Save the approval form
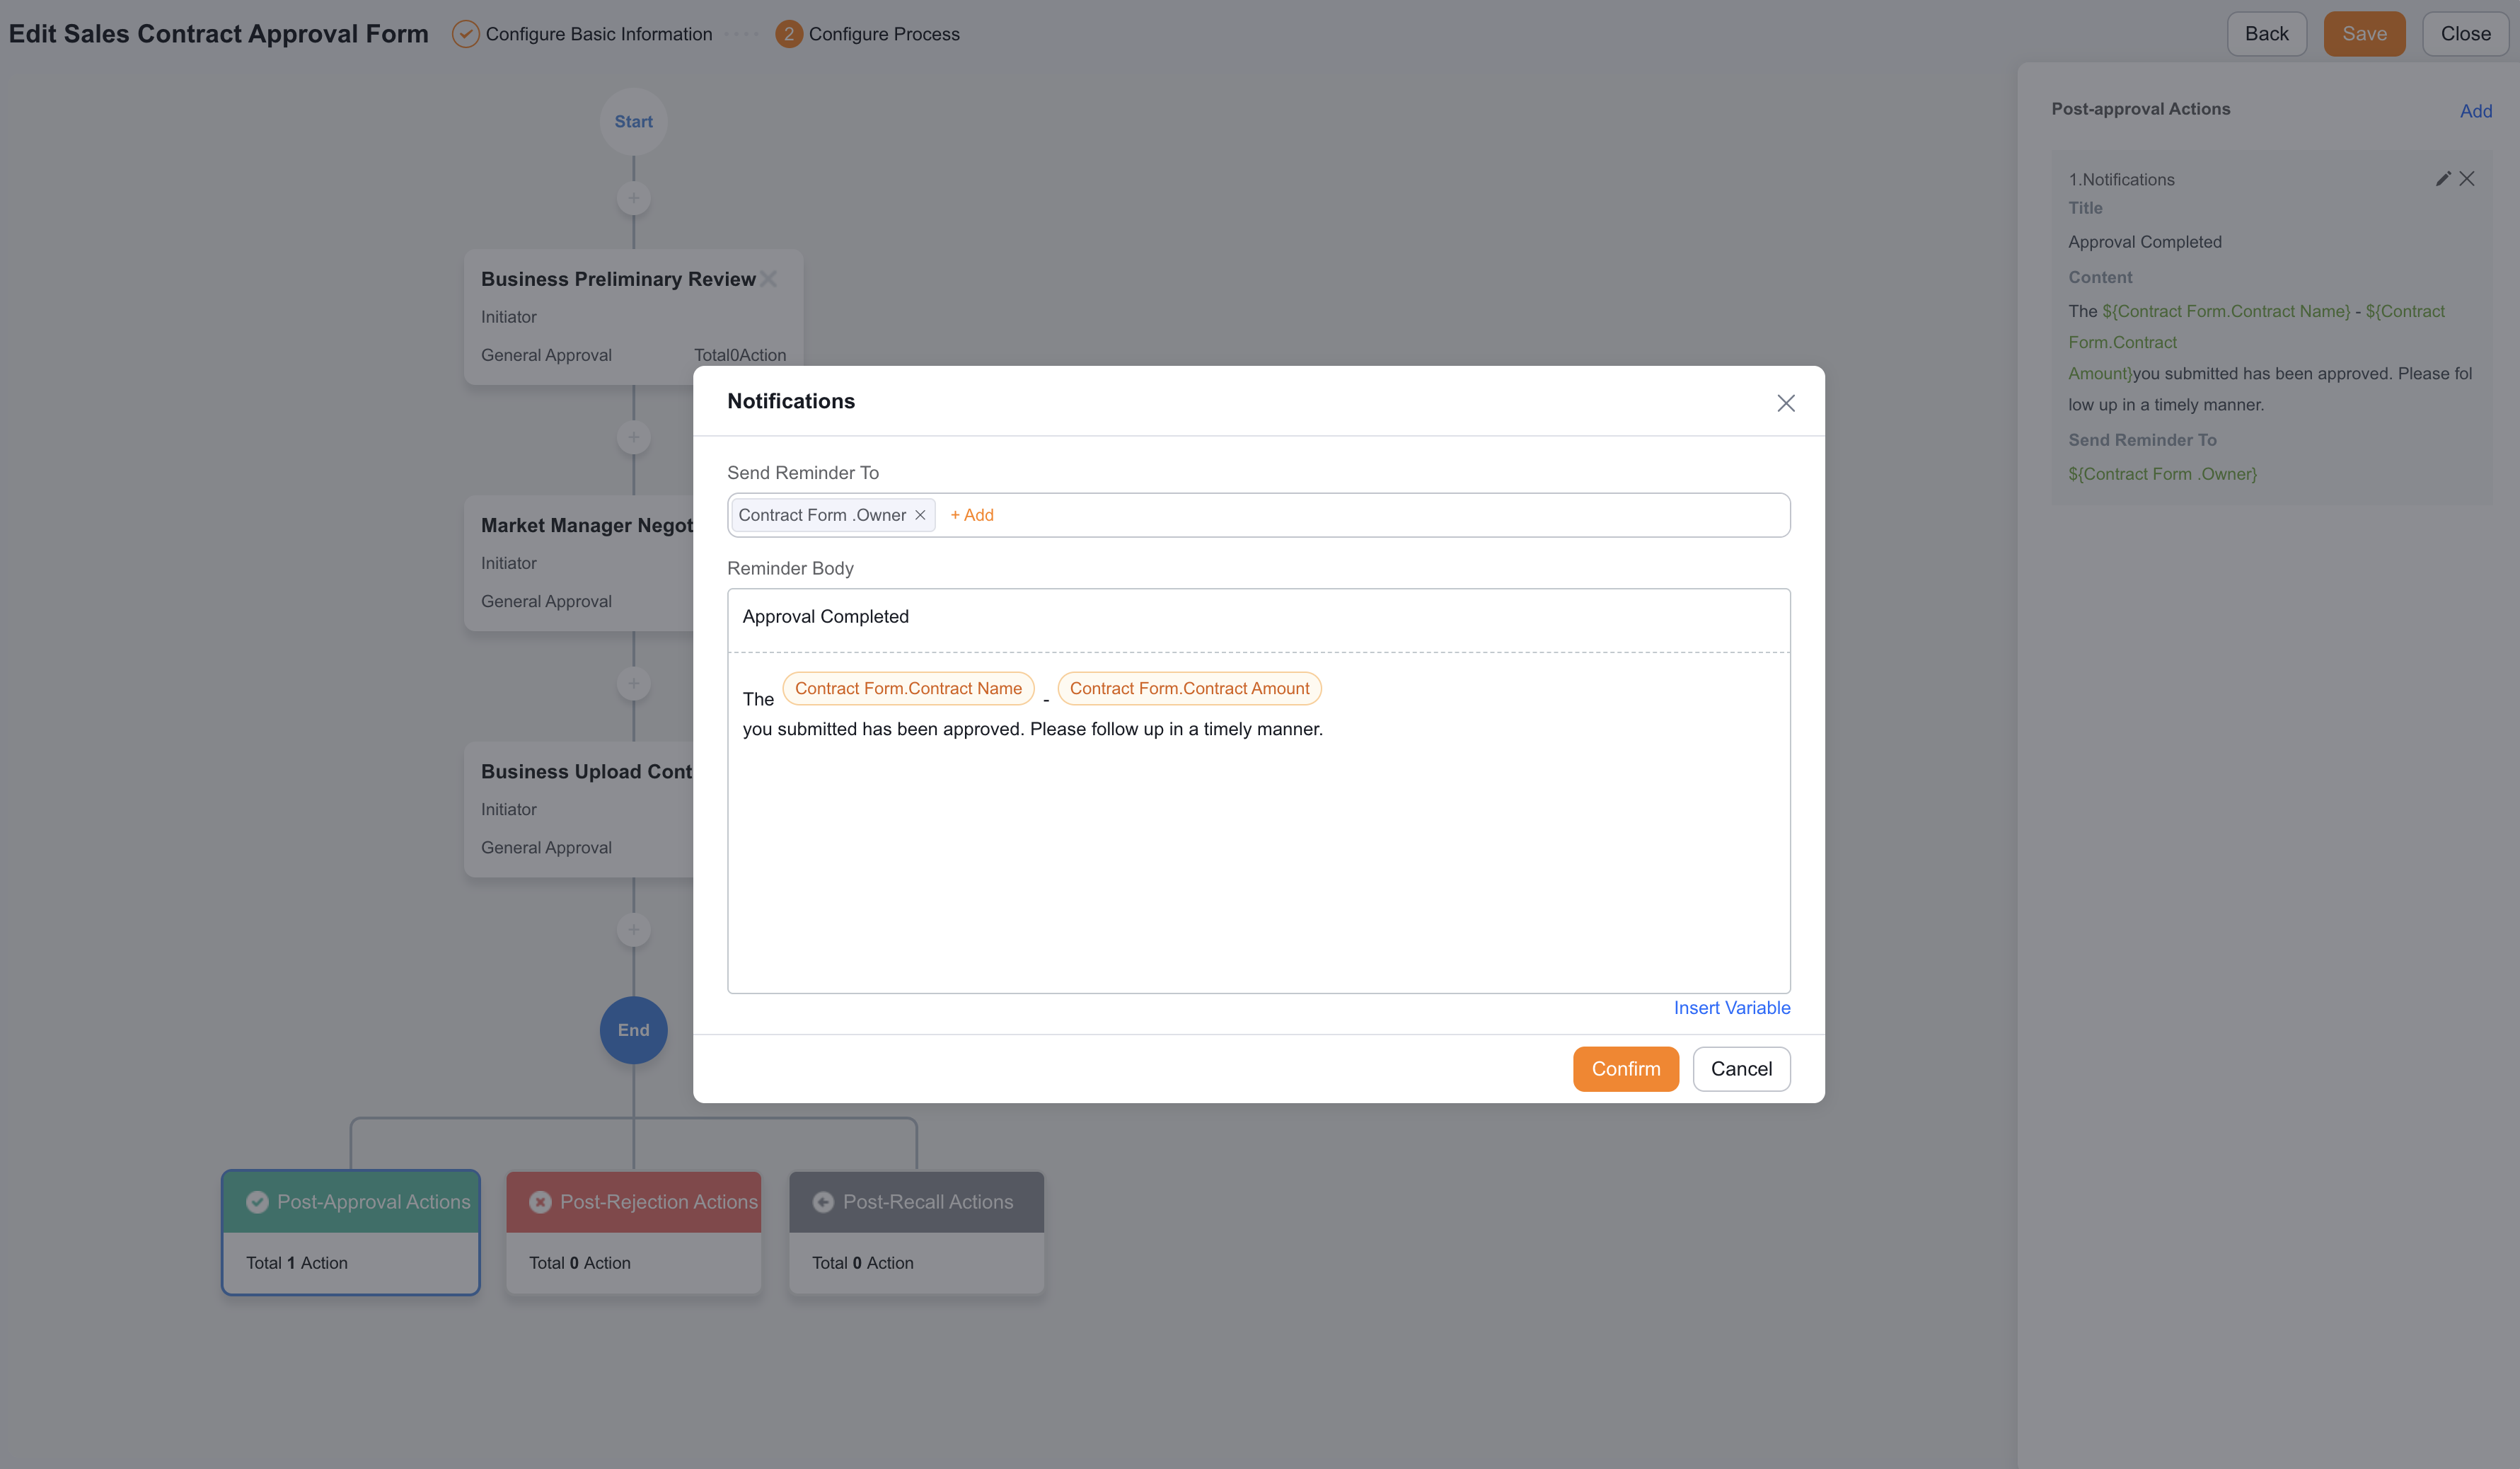 (2364, 34)
